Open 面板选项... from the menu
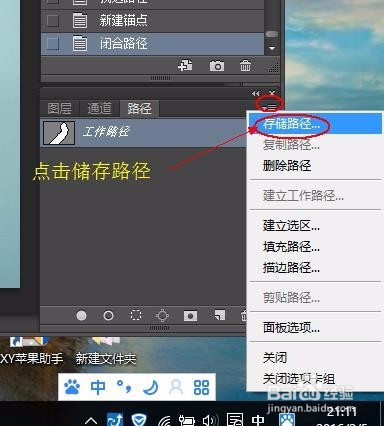384x426 pixels. (315, 328)
